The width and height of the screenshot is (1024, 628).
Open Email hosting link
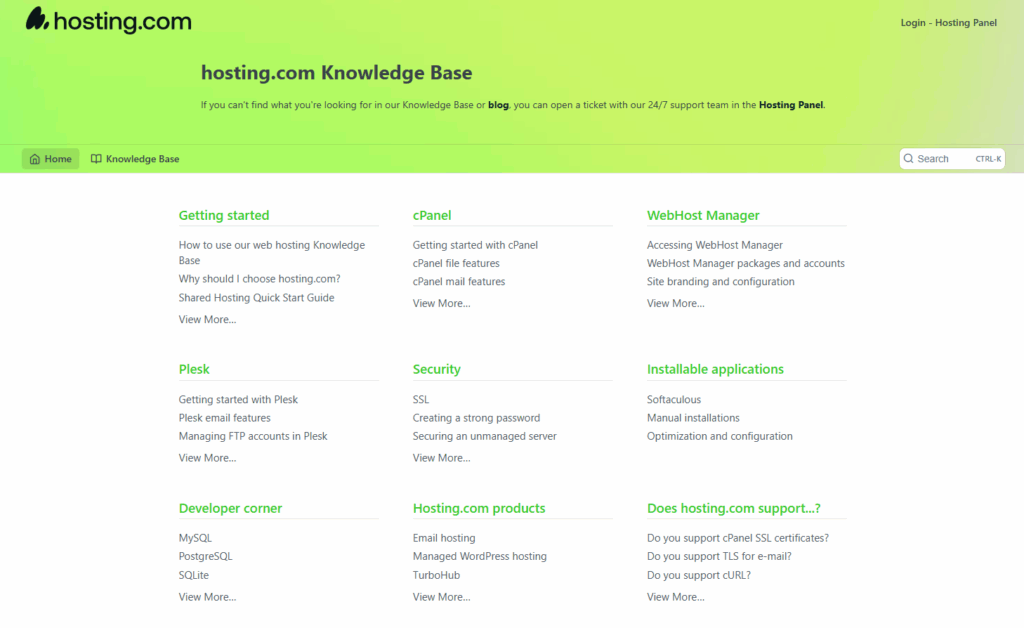(443, 538)
